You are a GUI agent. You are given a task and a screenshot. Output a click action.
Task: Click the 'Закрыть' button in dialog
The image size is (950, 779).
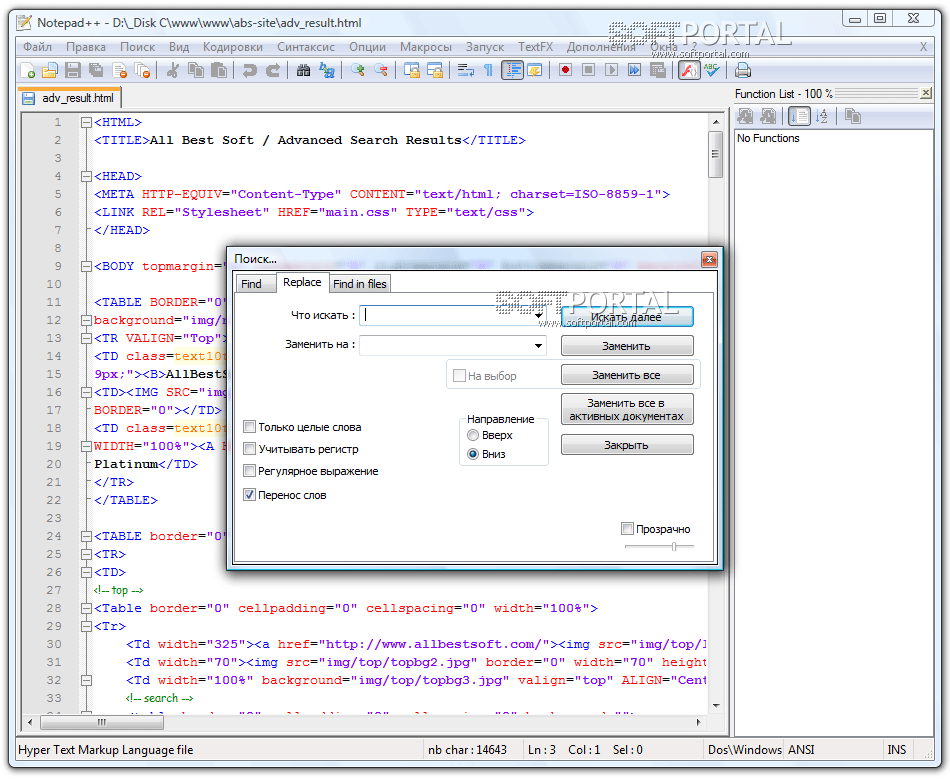[626, 445]
